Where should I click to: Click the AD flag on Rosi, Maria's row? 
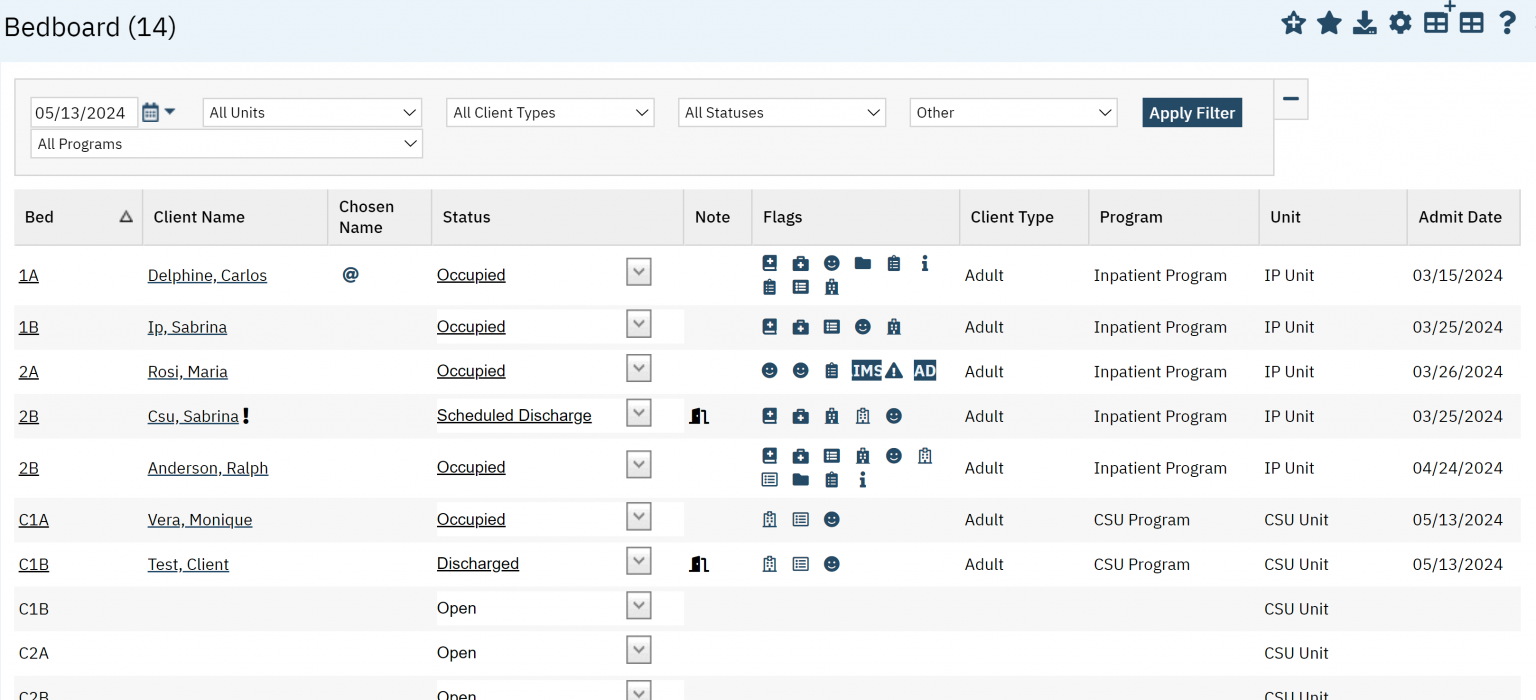pos(925,371)
